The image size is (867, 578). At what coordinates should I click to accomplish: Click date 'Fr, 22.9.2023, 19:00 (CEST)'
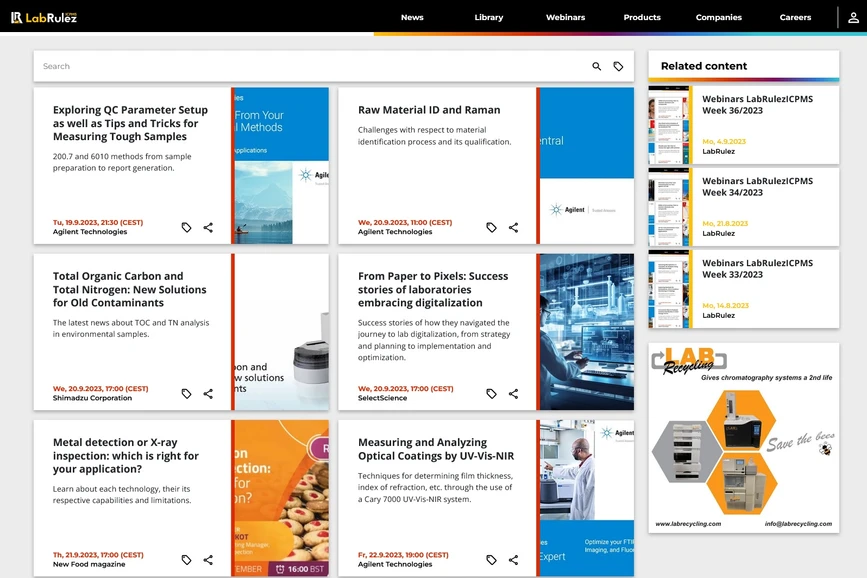coord(403,555)
